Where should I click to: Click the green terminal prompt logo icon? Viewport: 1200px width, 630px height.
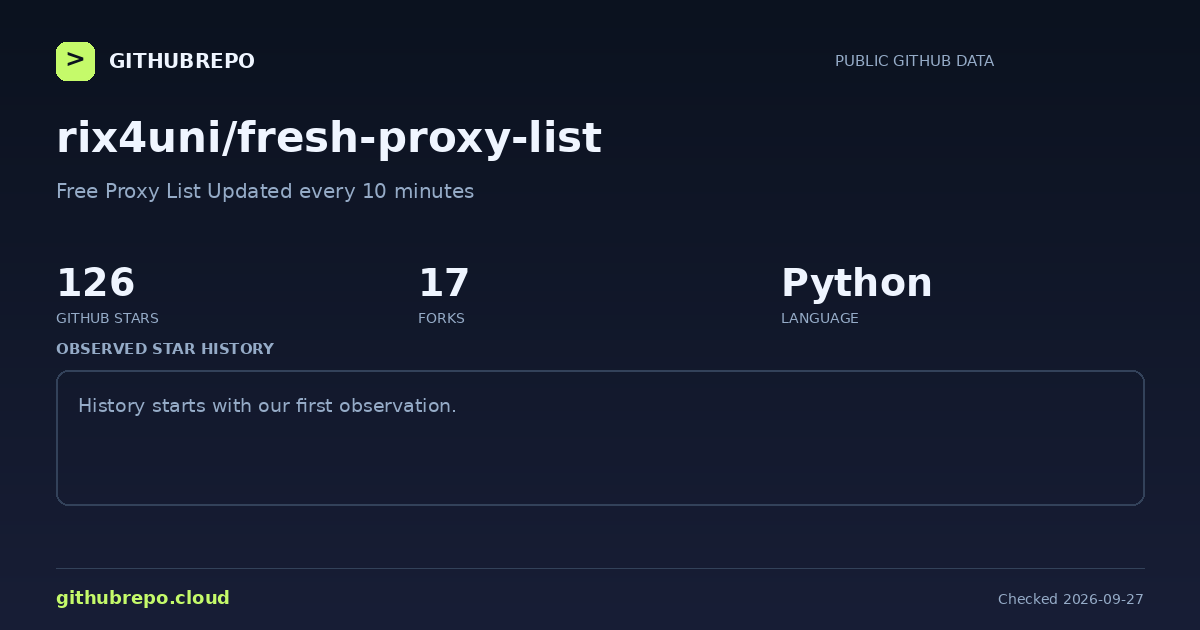(x=75, y=61)
